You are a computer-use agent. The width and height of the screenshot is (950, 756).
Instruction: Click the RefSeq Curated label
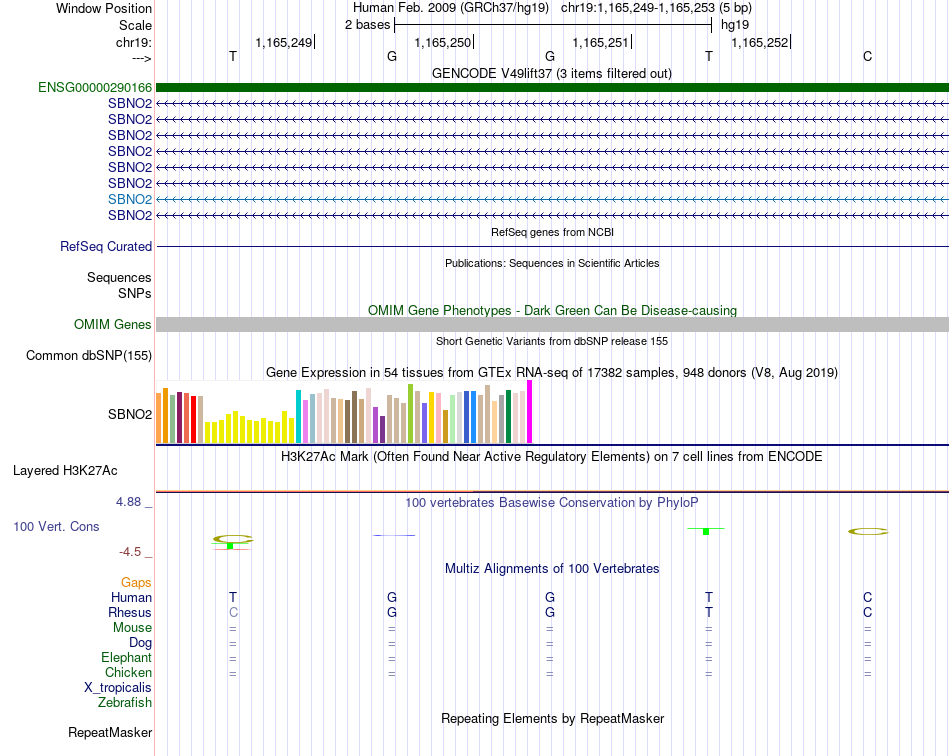pos(105,247)
